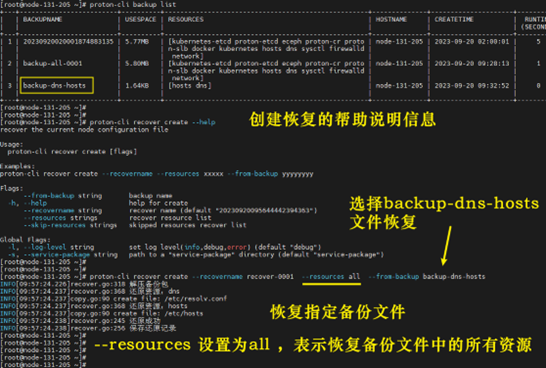This screenshot has width=546, height=368.
Task: Select the 'set log level' description text
Action: 225,247
